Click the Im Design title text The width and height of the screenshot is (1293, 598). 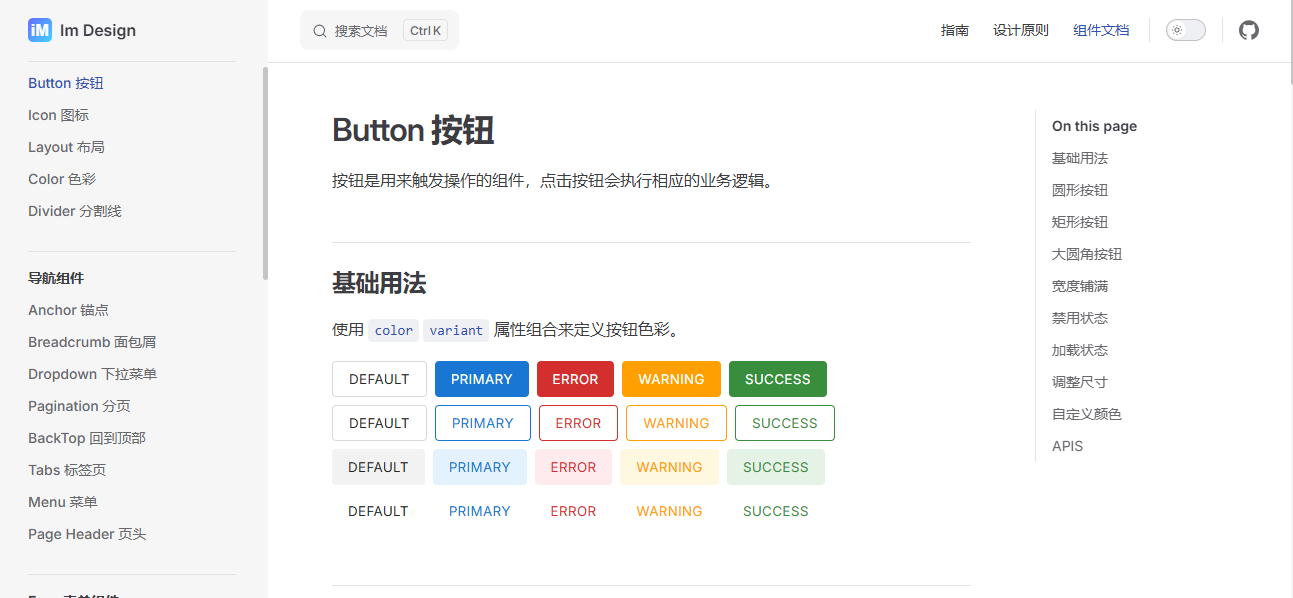(98, 30)
